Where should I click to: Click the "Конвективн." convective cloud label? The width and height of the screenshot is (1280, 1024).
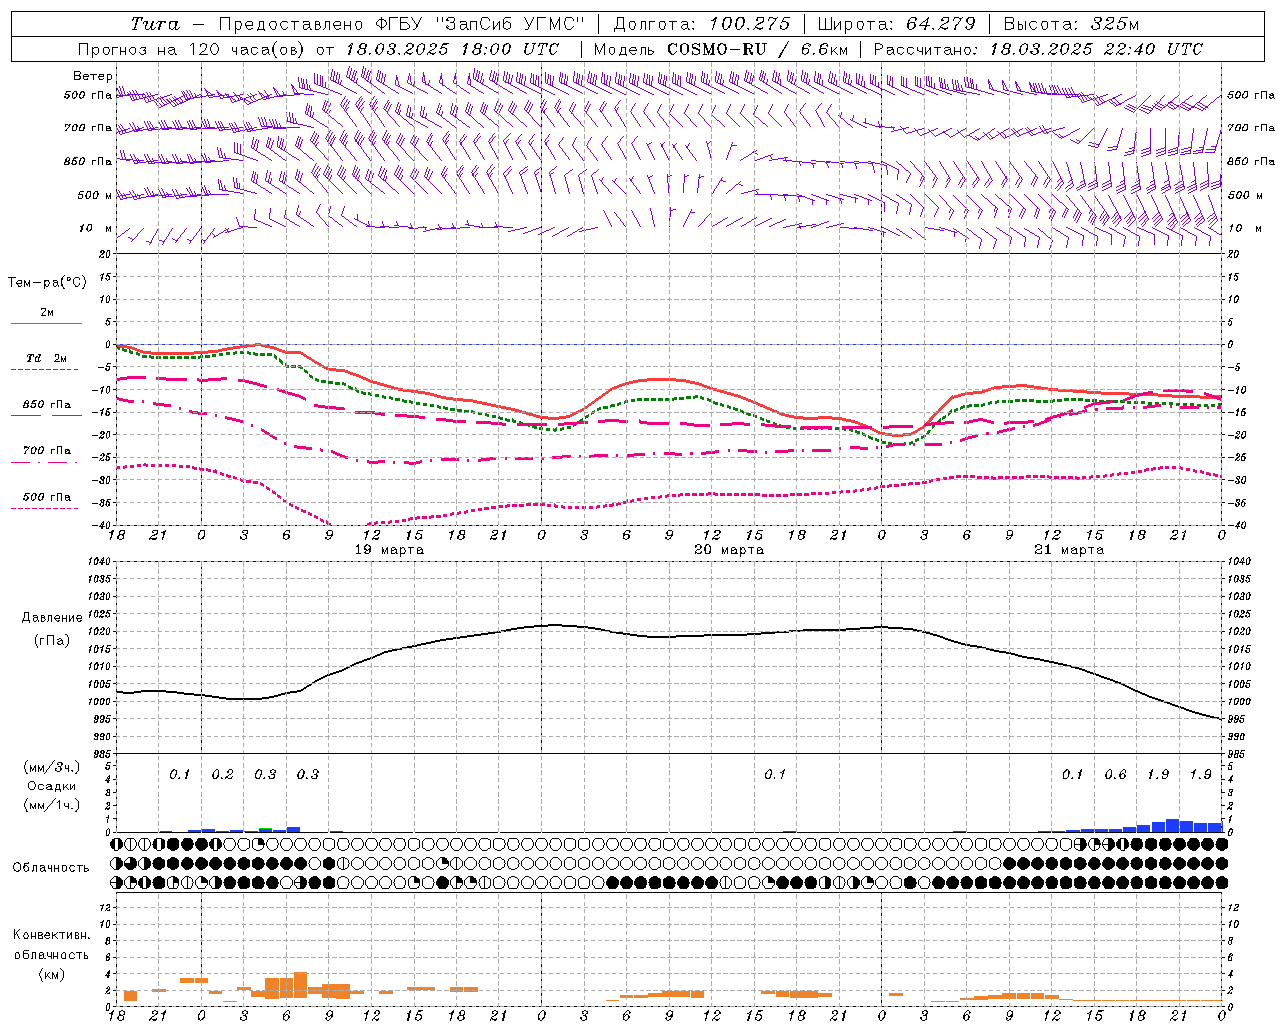[51, 935]
